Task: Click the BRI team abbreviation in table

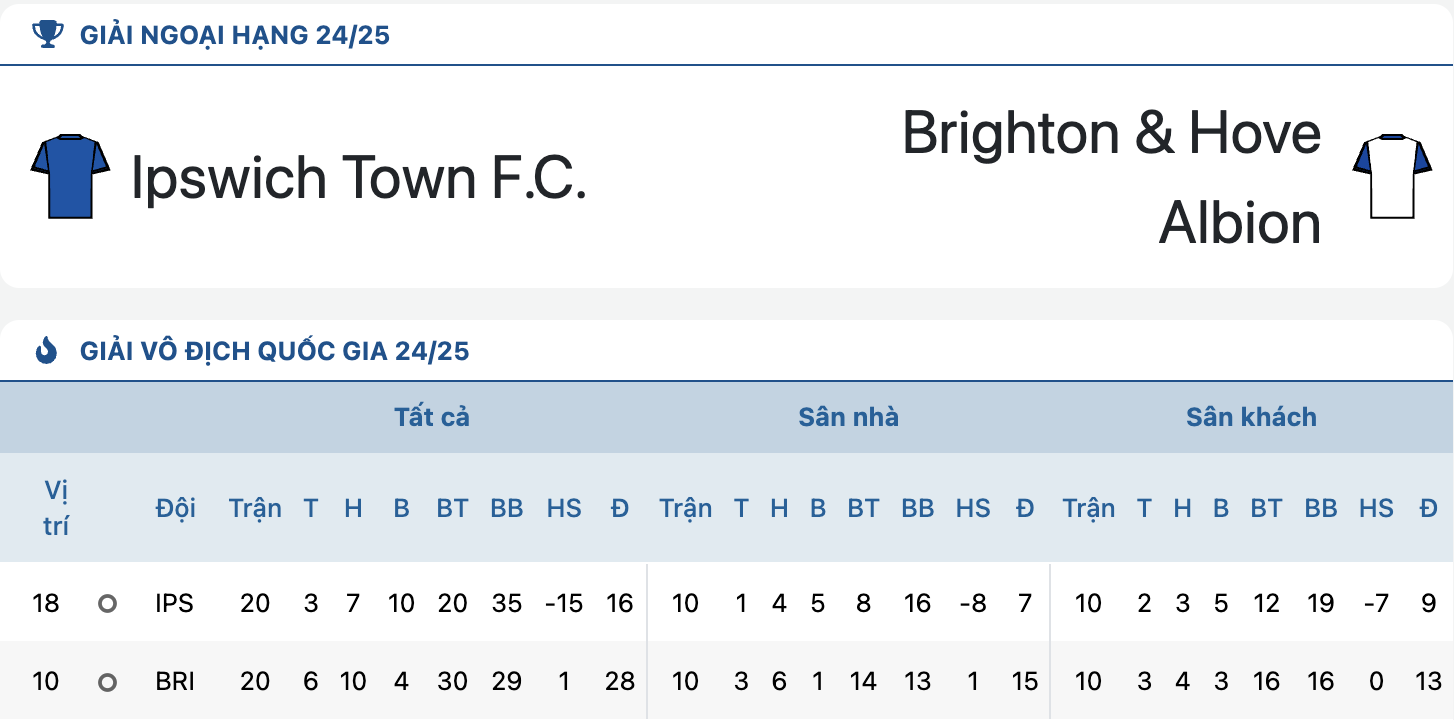Action: click(175, 682)
